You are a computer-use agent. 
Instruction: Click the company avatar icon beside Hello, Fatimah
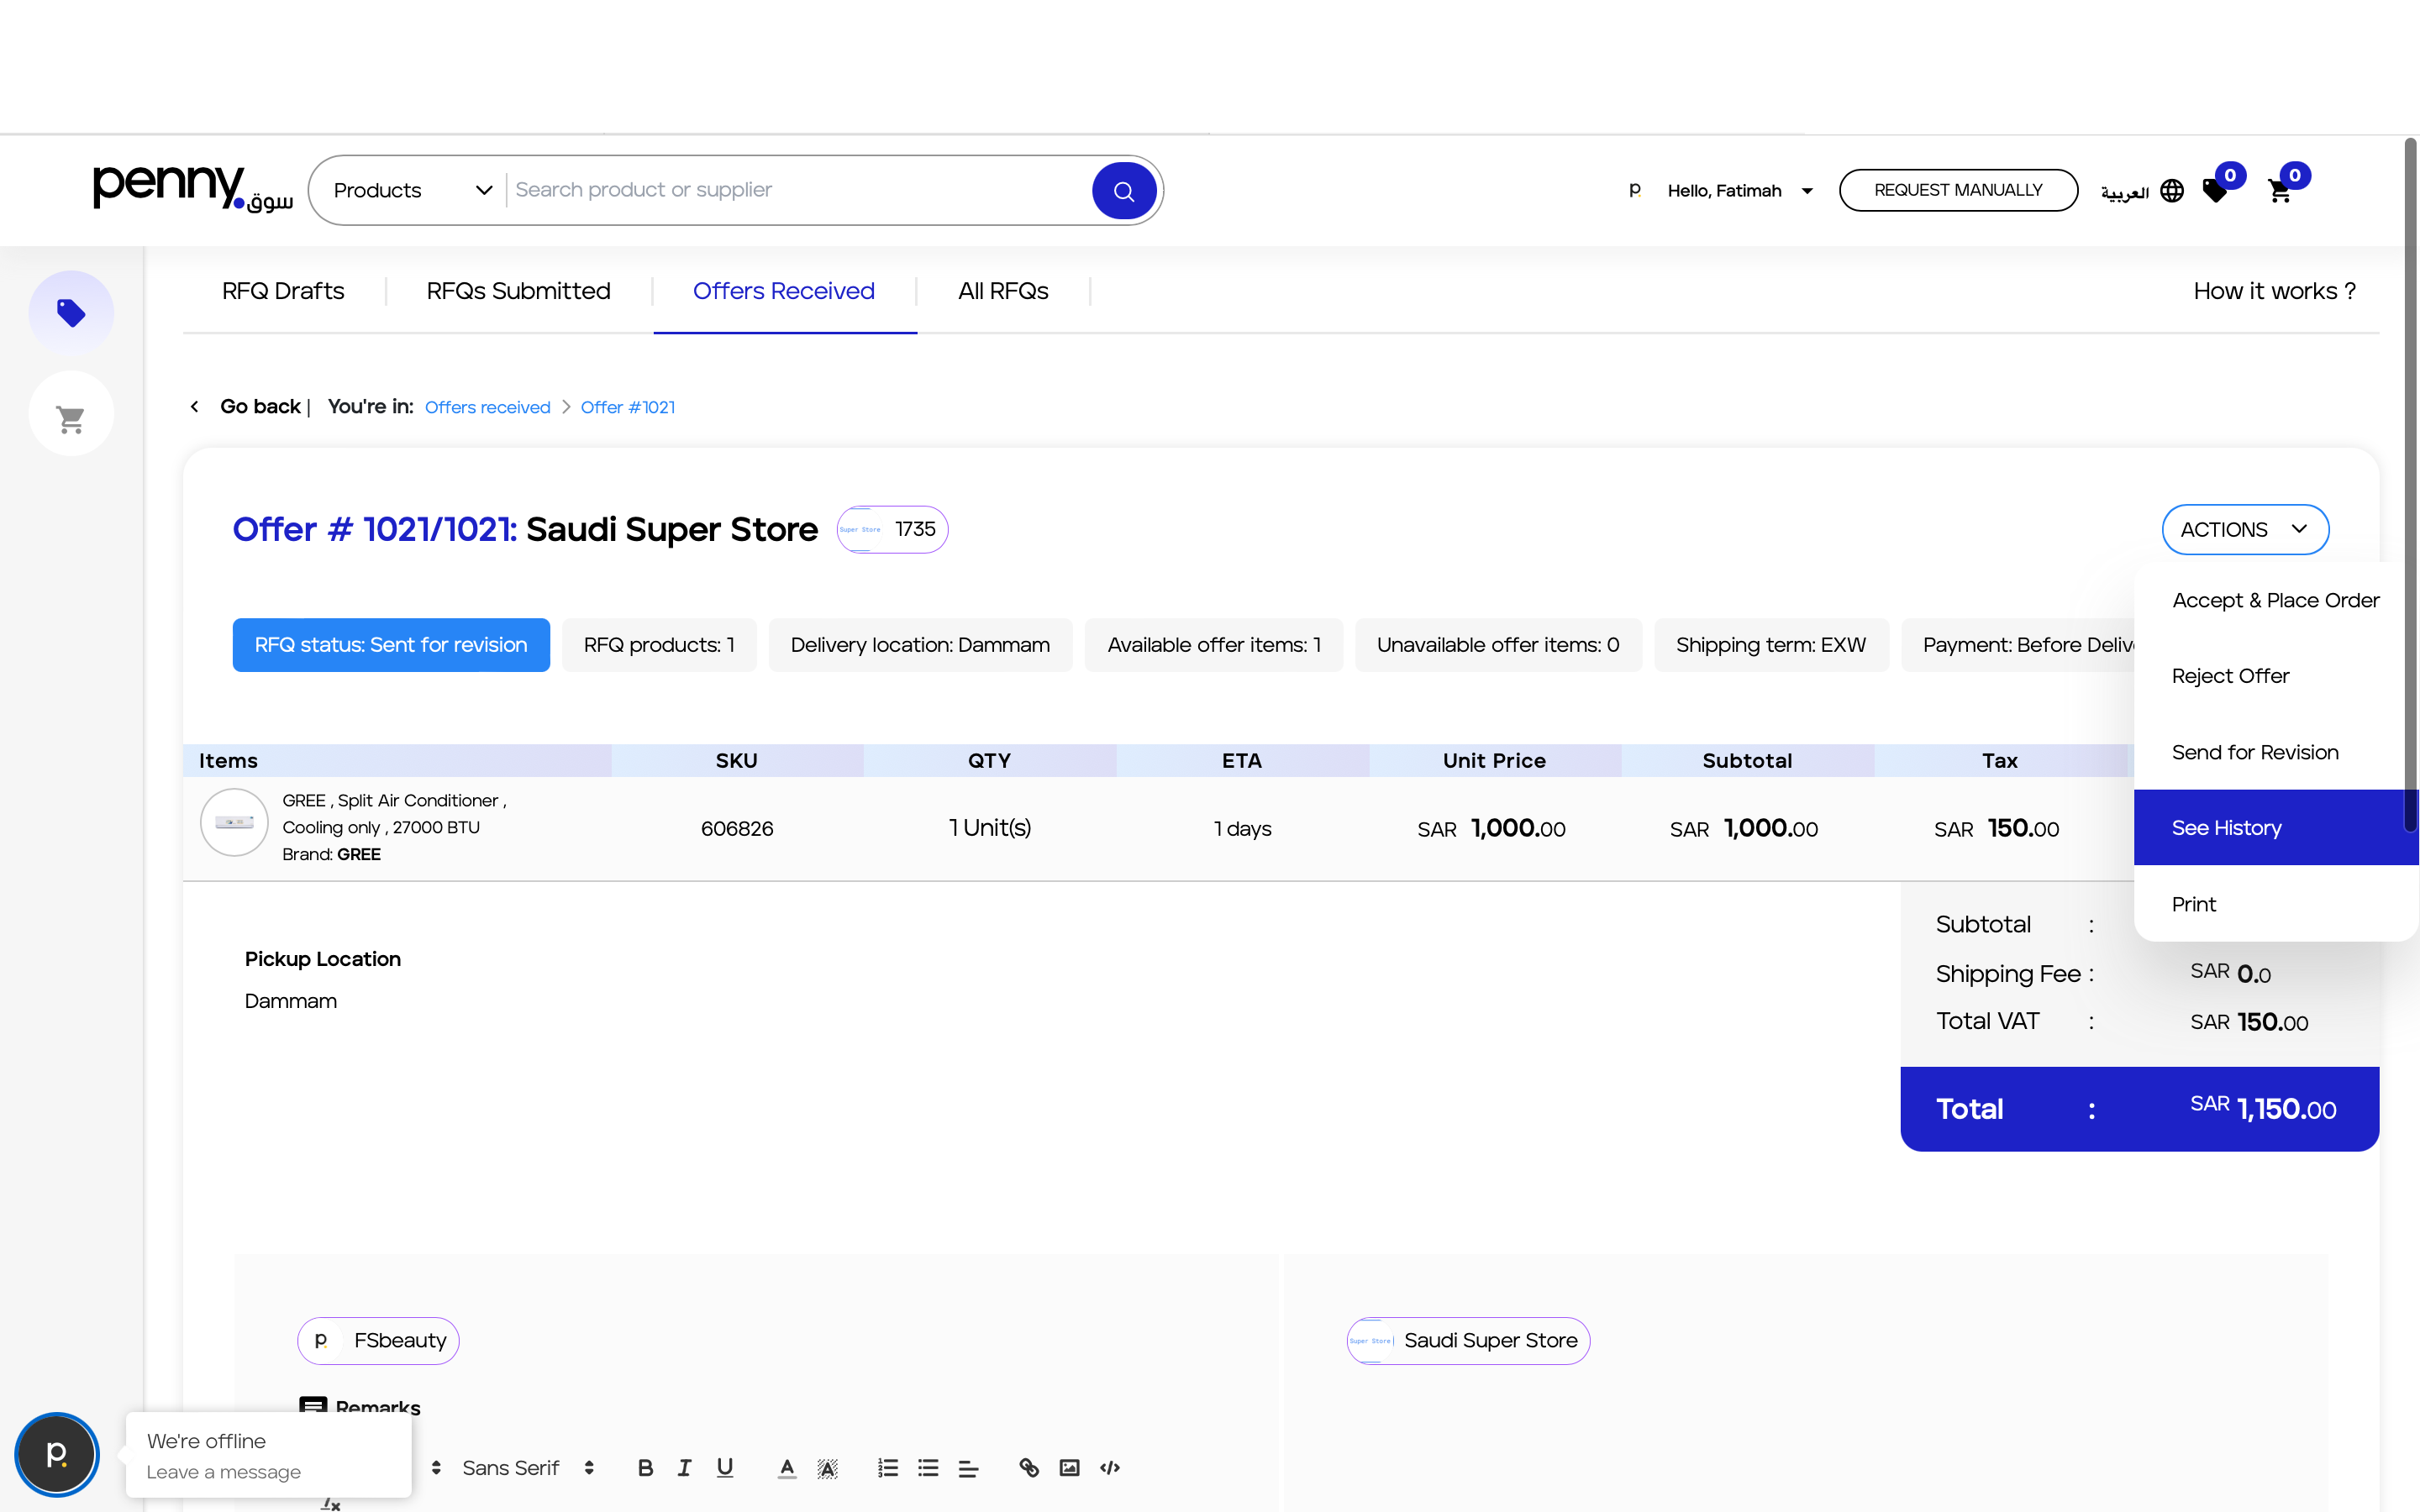[1635, 190]
